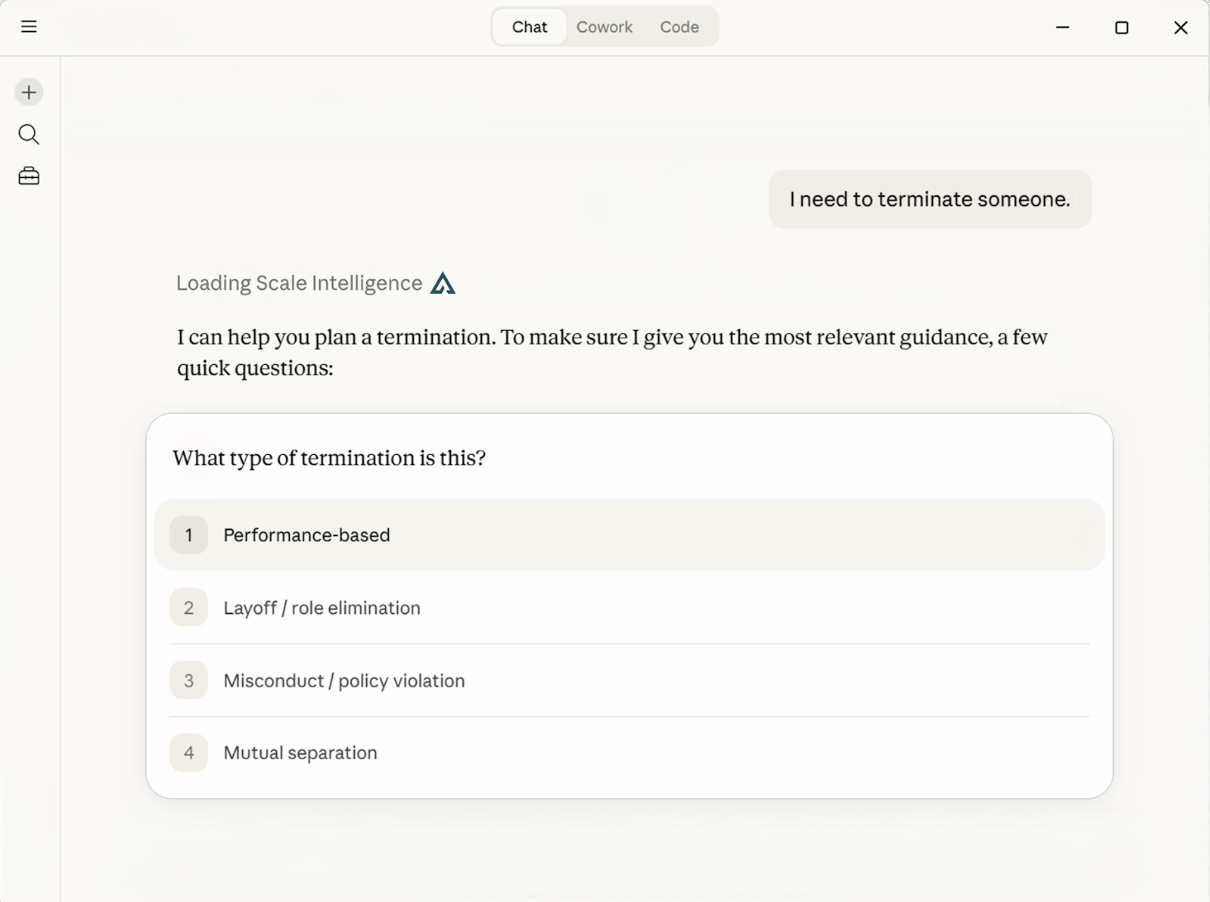Maximize the application window
Image resolution: width=1210 pixels, height=902 pixels.
coord(1121,27)
